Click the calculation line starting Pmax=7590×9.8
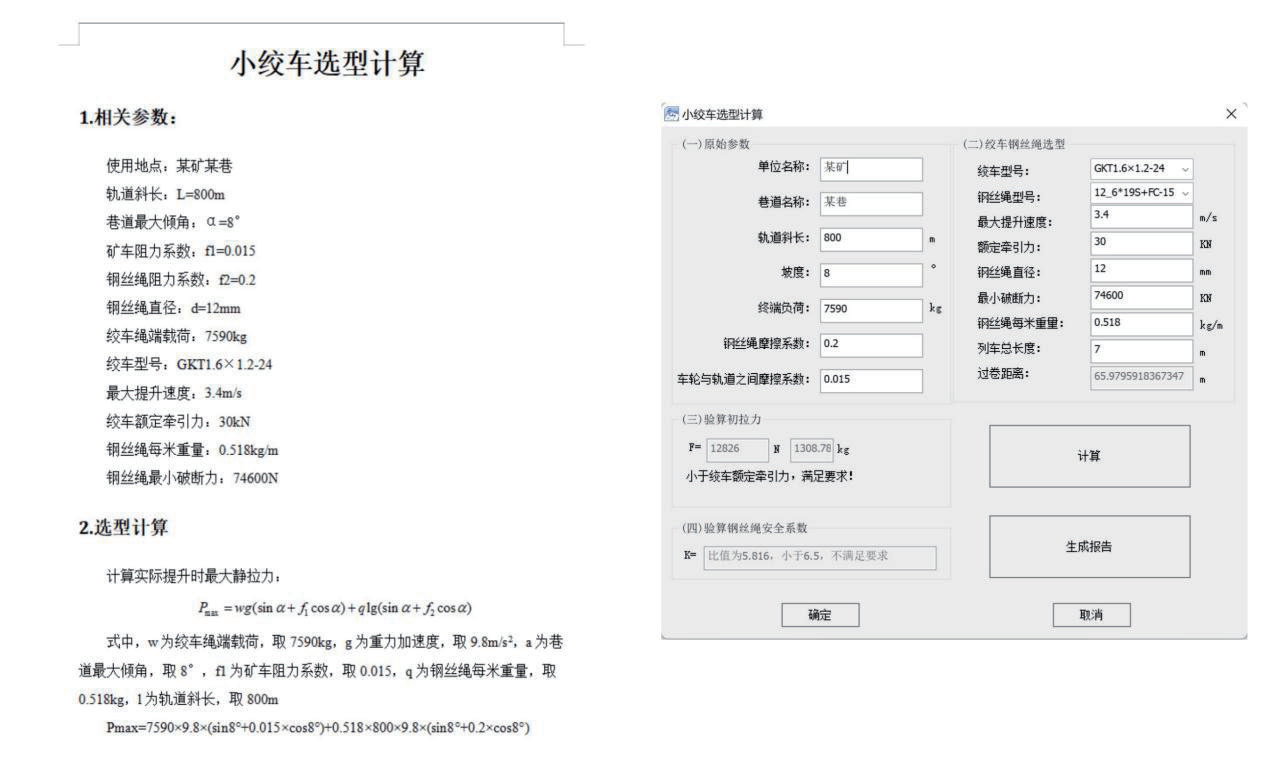Viewport: 1269px width, 762px height. pos(318,728)
